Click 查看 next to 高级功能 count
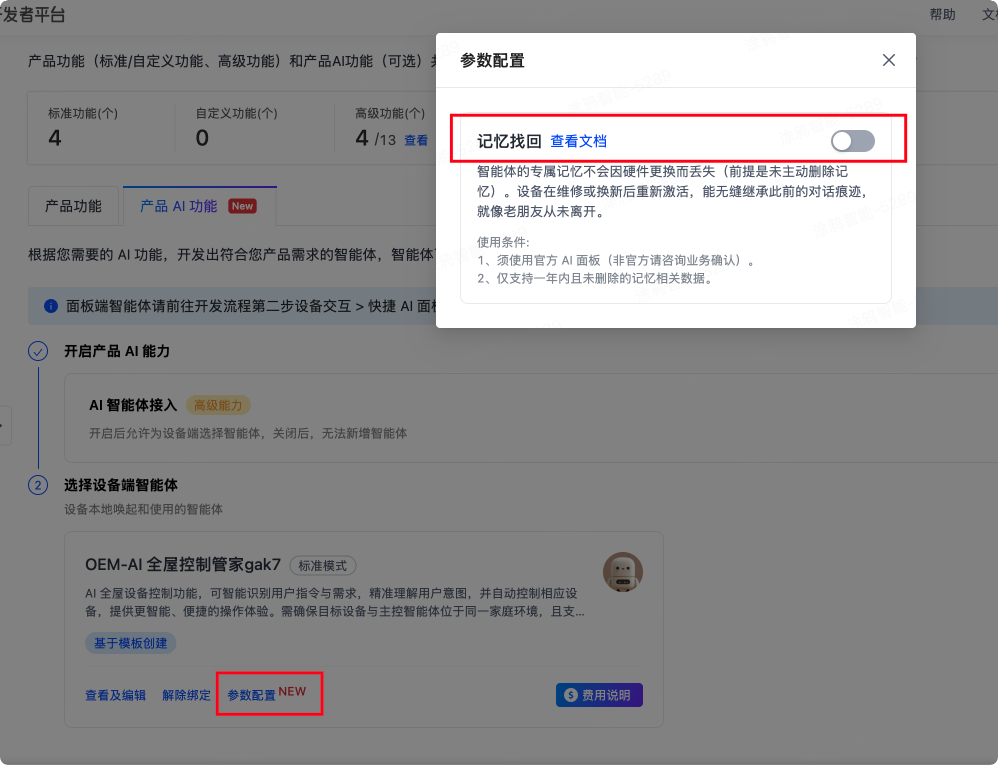The width and height of the screenshot is (998, 765). tap(416, 140)
